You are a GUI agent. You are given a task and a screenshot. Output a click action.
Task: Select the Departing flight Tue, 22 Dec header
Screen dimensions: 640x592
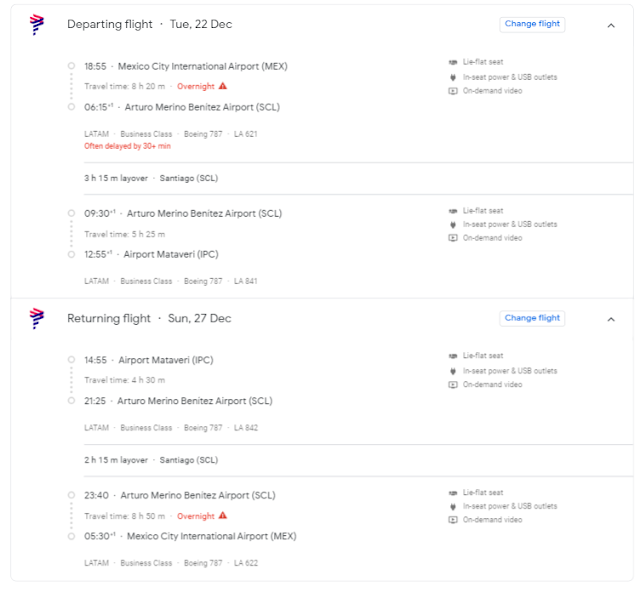[149, 24]
